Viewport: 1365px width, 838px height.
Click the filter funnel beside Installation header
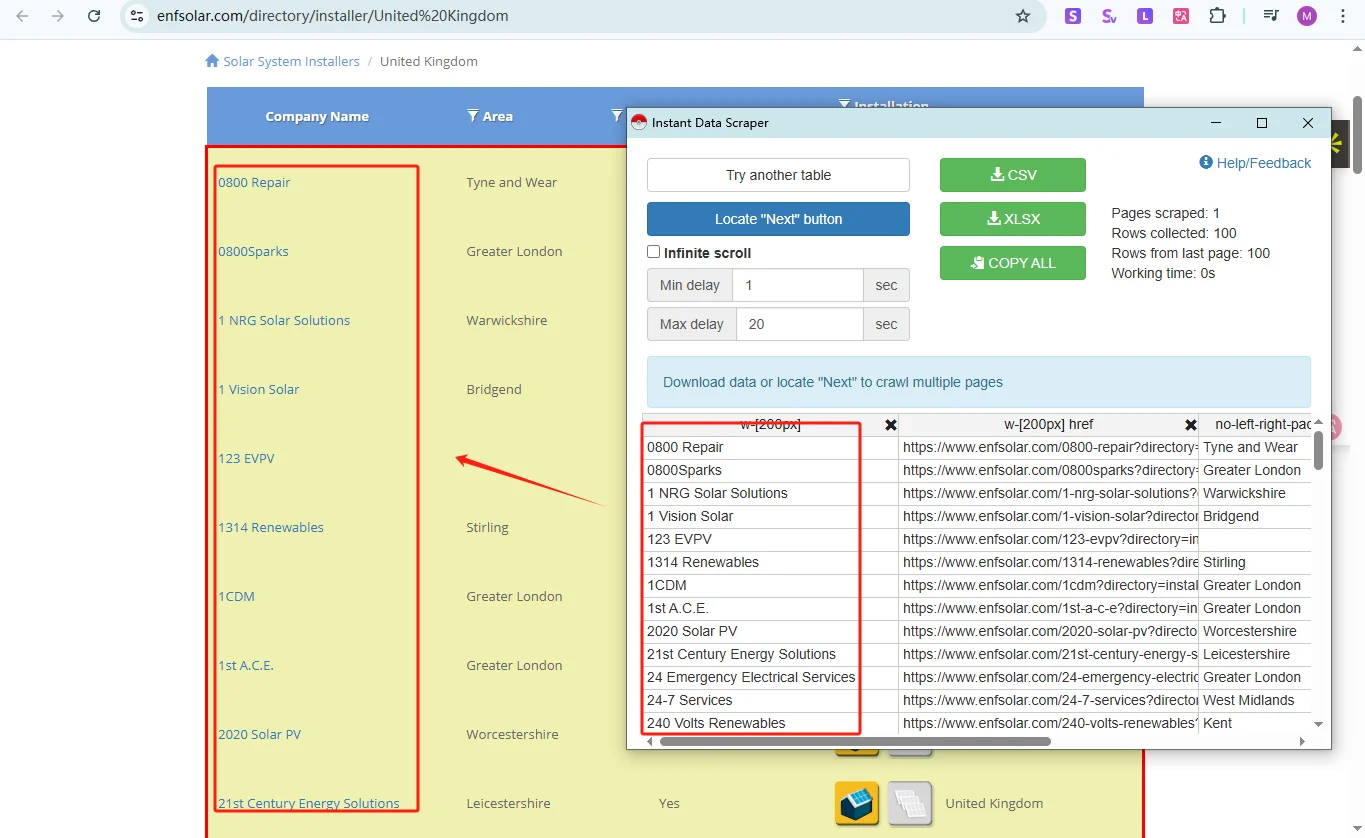pyautogui.click(x=844, y=104)
